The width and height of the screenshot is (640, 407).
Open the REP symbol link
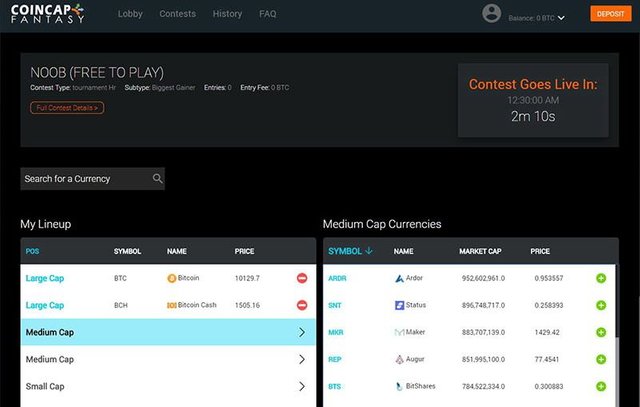[335, 359]
